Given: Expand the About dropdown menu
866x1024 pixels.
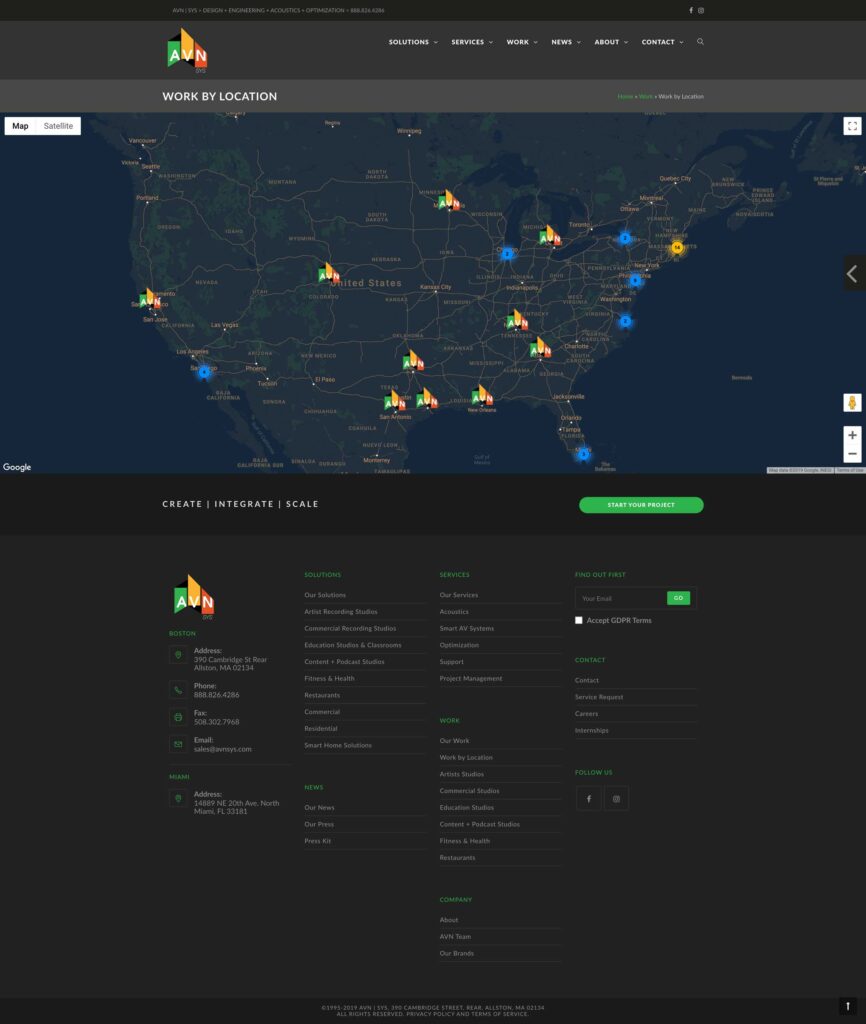Looking at the screenshot, I should [x=611, y=42].
